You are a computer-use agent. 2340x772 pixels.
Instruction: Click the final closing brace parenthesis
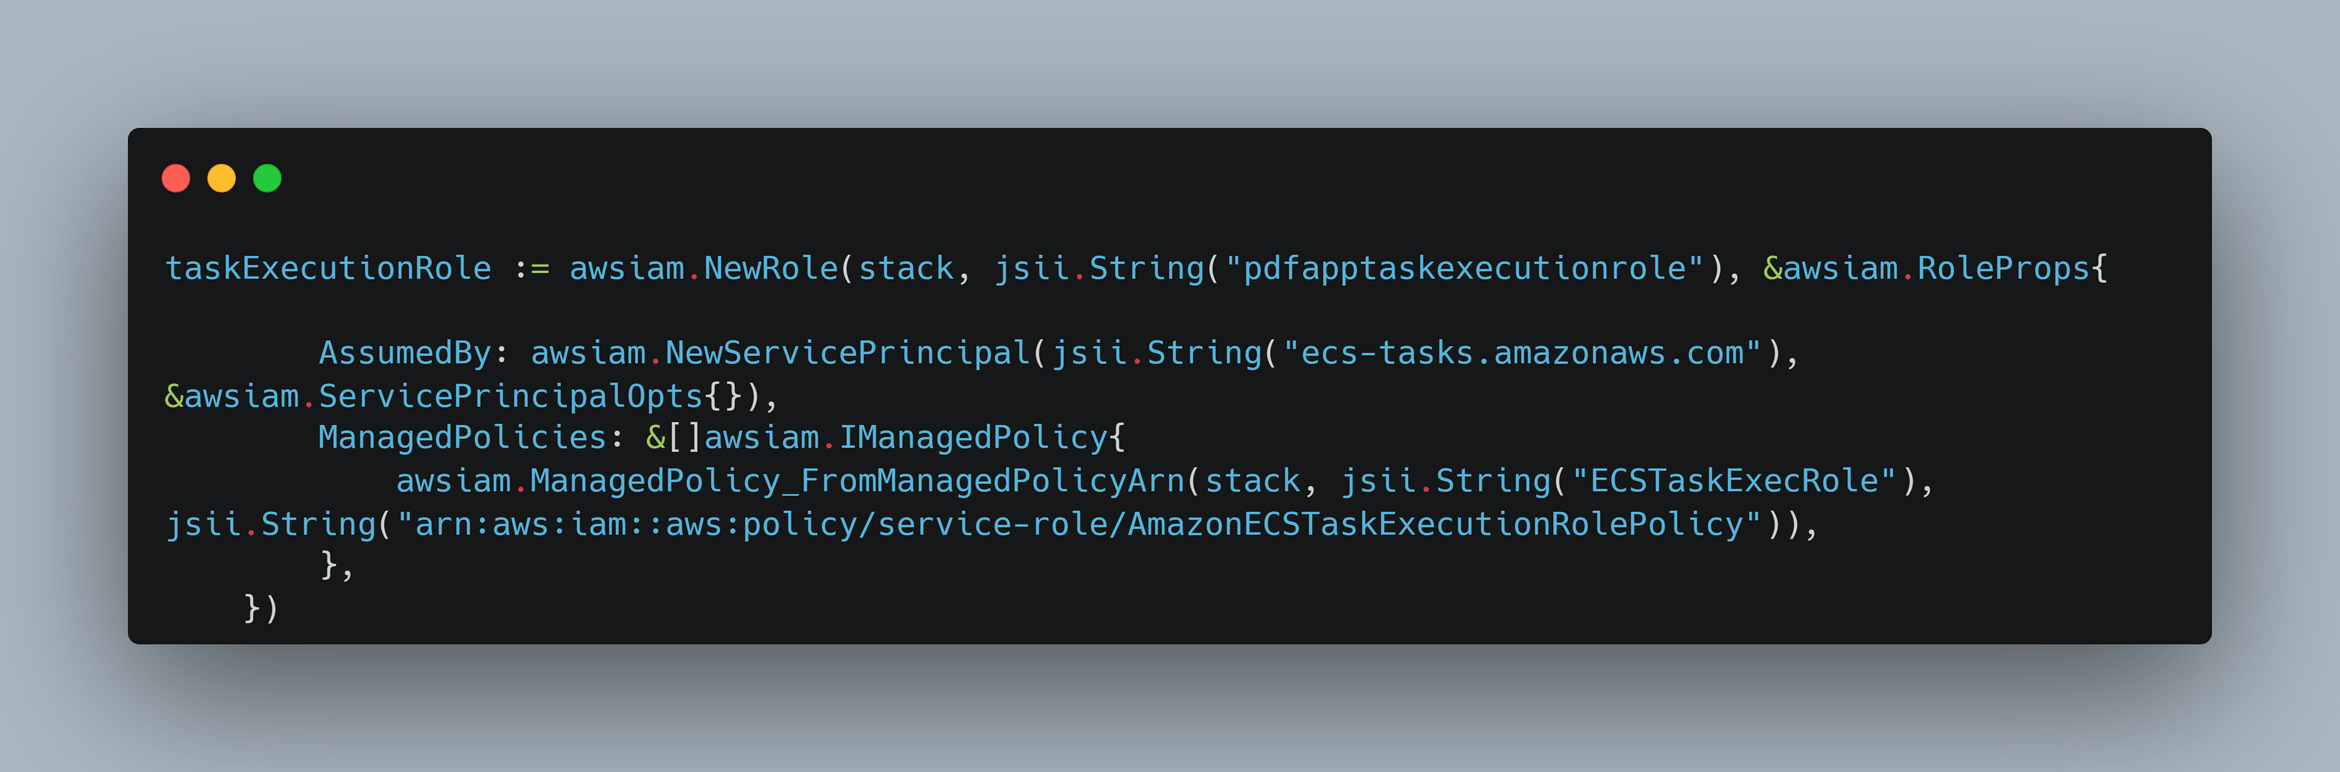click(261, 608)
